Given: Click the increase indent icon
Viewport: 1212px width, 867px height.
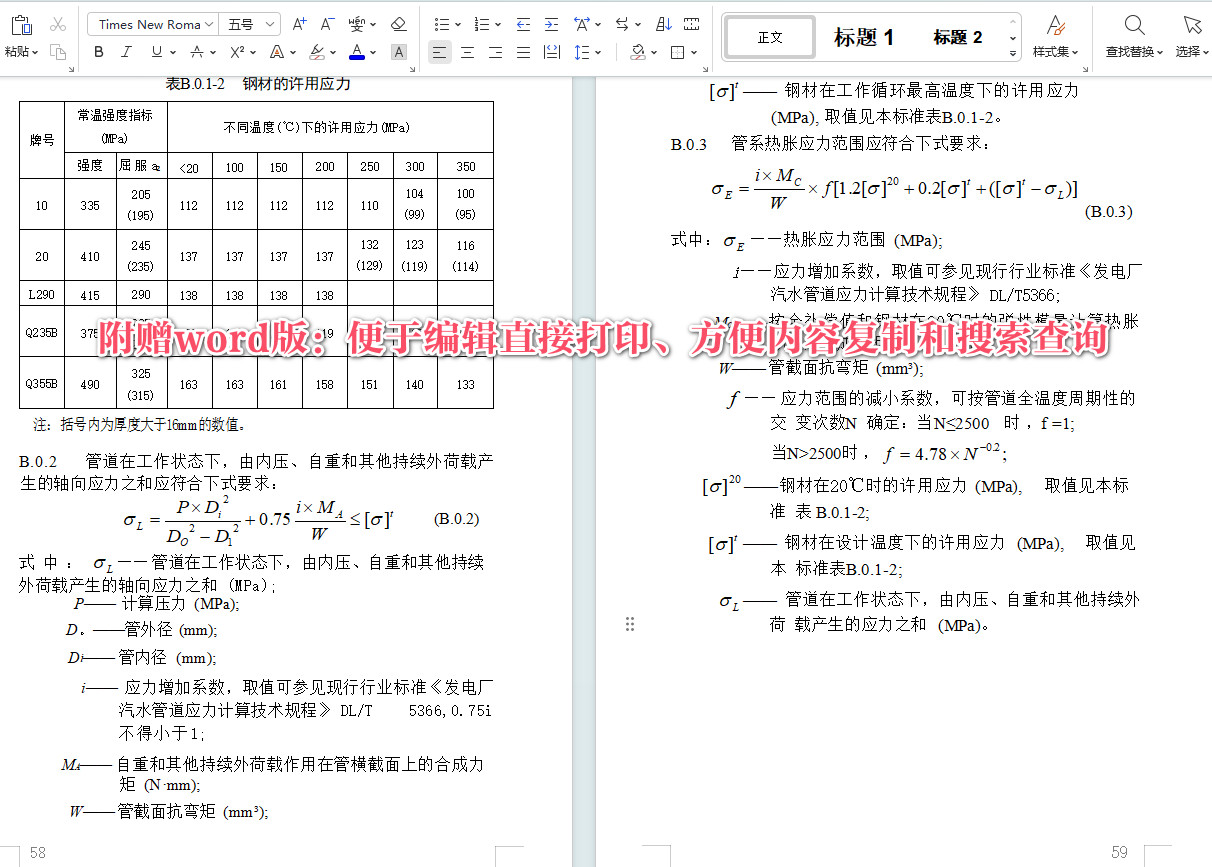Looking at the screenshot, I should [551, 24].
